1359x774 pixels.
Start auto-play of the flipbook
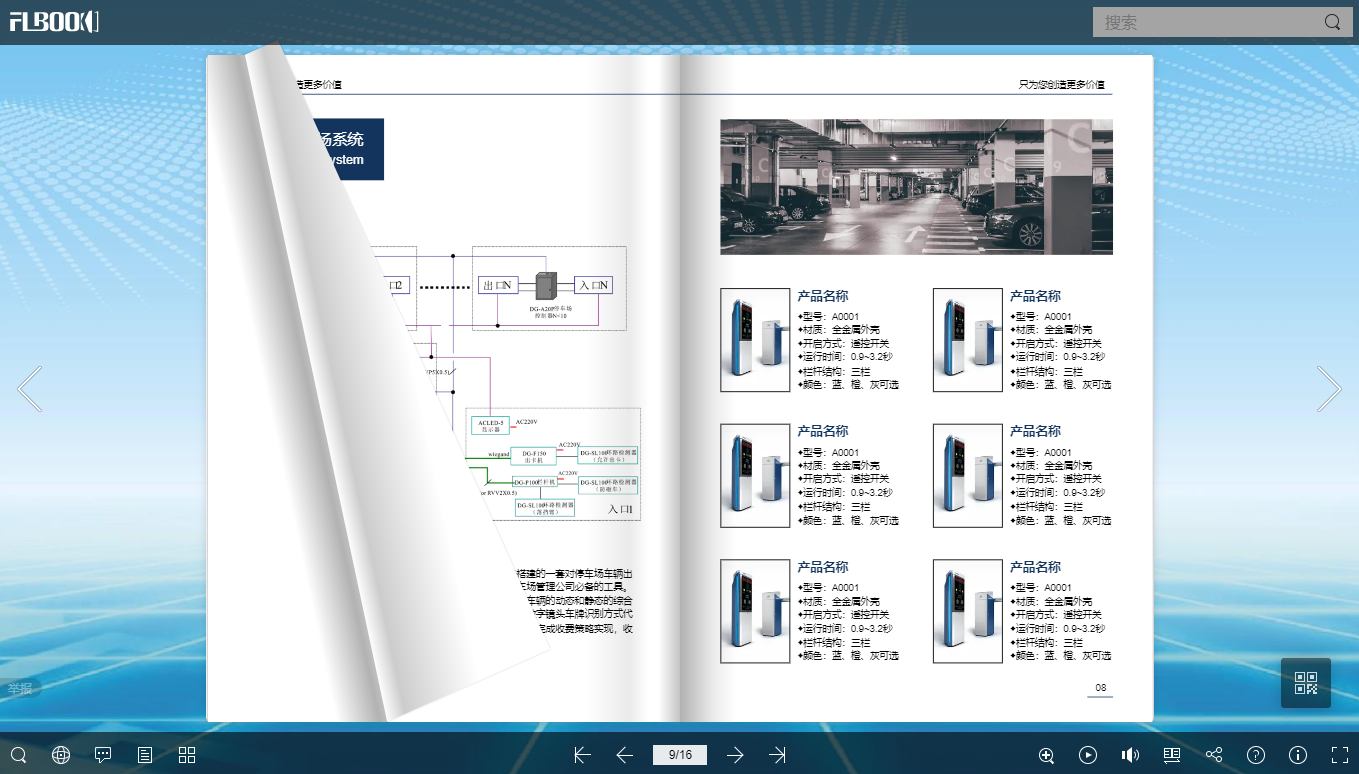click(1088, 755)
